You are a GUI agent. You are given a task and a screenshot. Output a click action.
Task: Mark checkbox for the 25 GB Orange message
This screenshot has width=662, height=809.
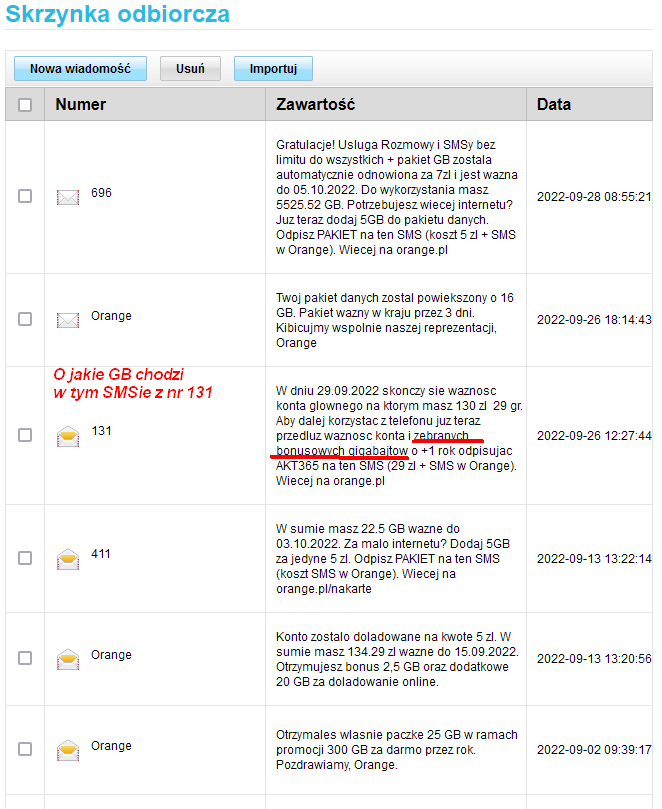click(x=25, y=748)
